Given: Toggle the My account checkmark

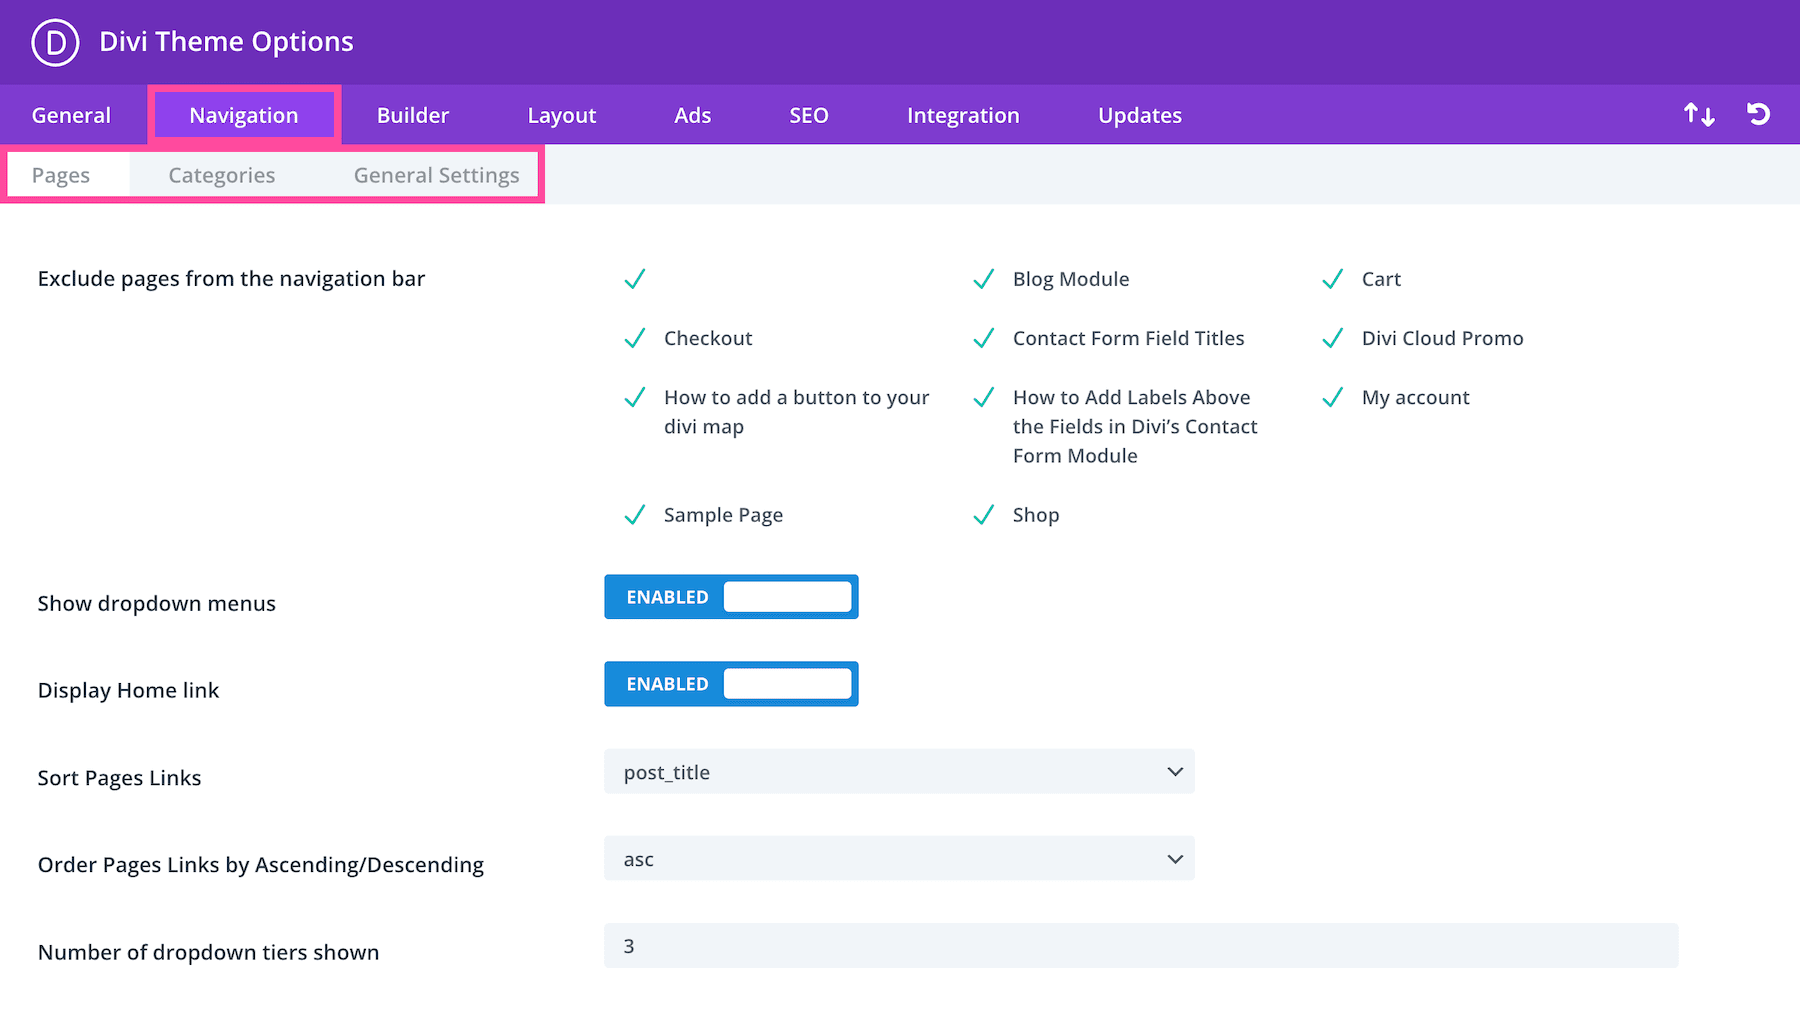Looking at the screenshot, I should point(1332,398).
